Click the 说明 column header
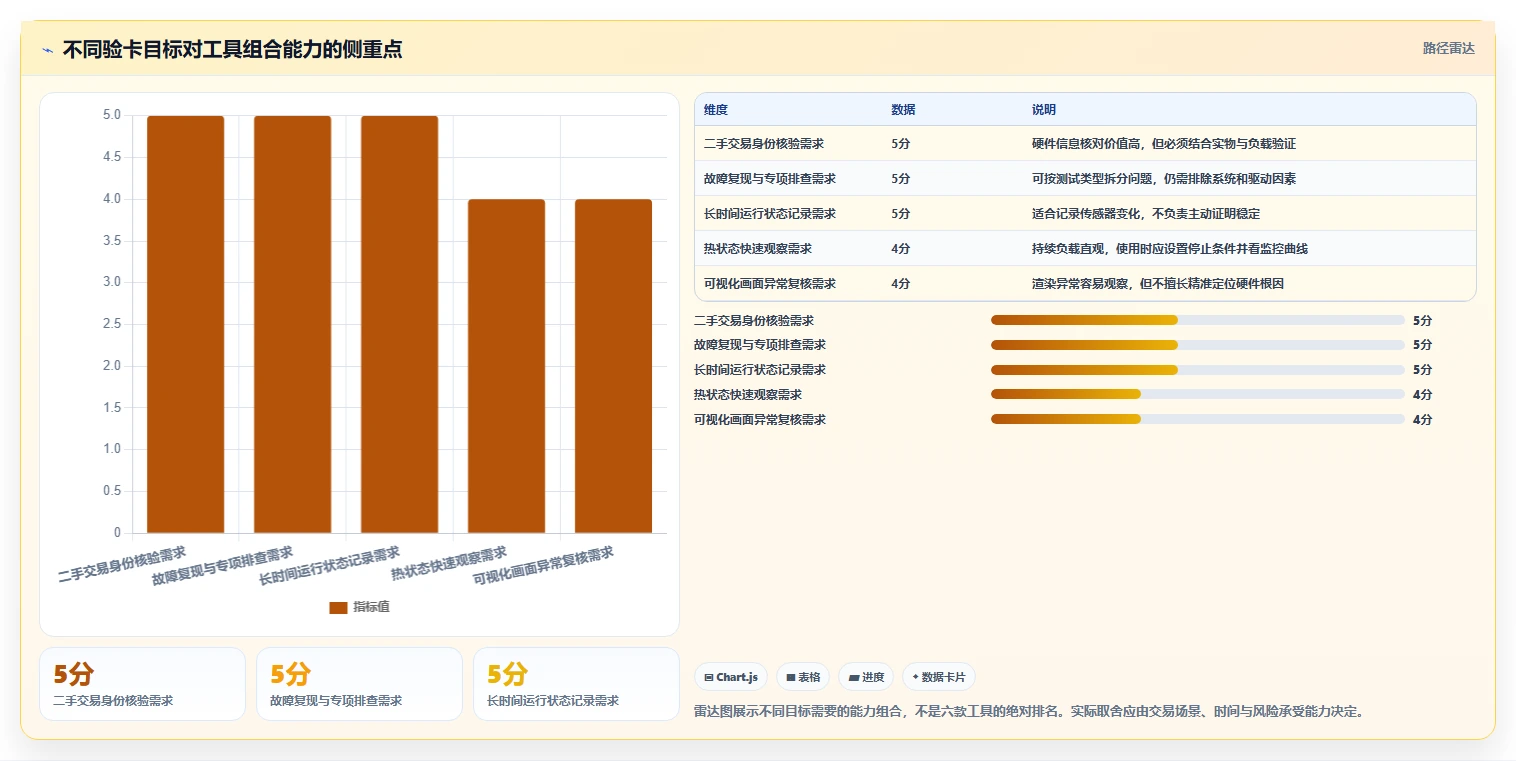1516x761 pixels. (x=1044, y=110)
